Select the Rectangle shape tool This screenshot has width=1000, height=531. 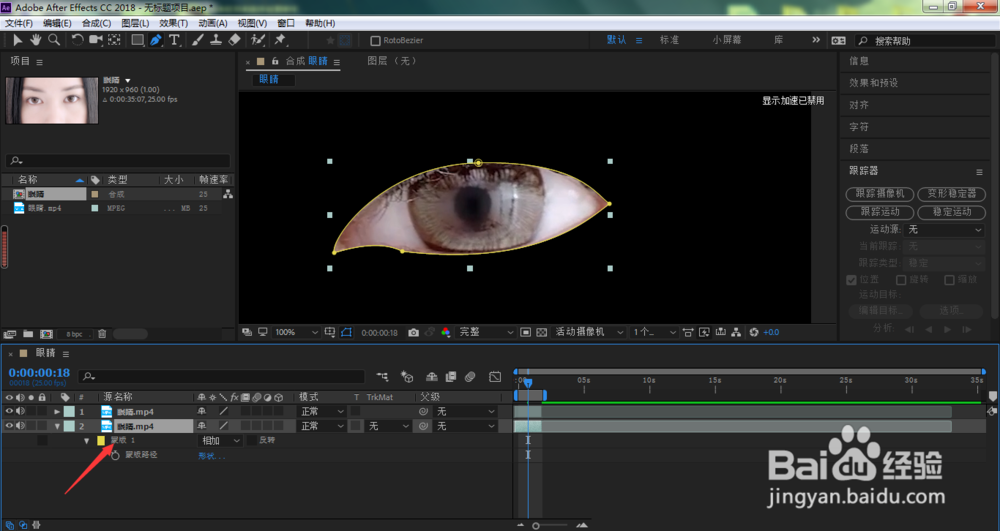137,40
